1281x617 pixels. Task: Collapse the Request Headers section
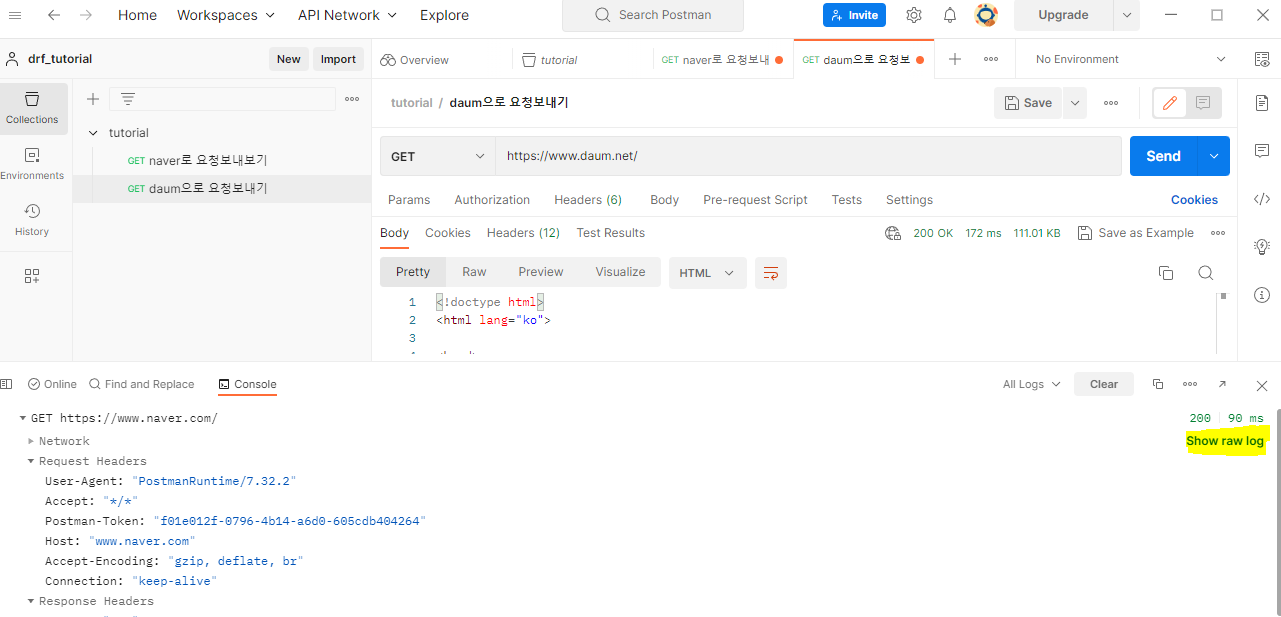click(31, 461)
